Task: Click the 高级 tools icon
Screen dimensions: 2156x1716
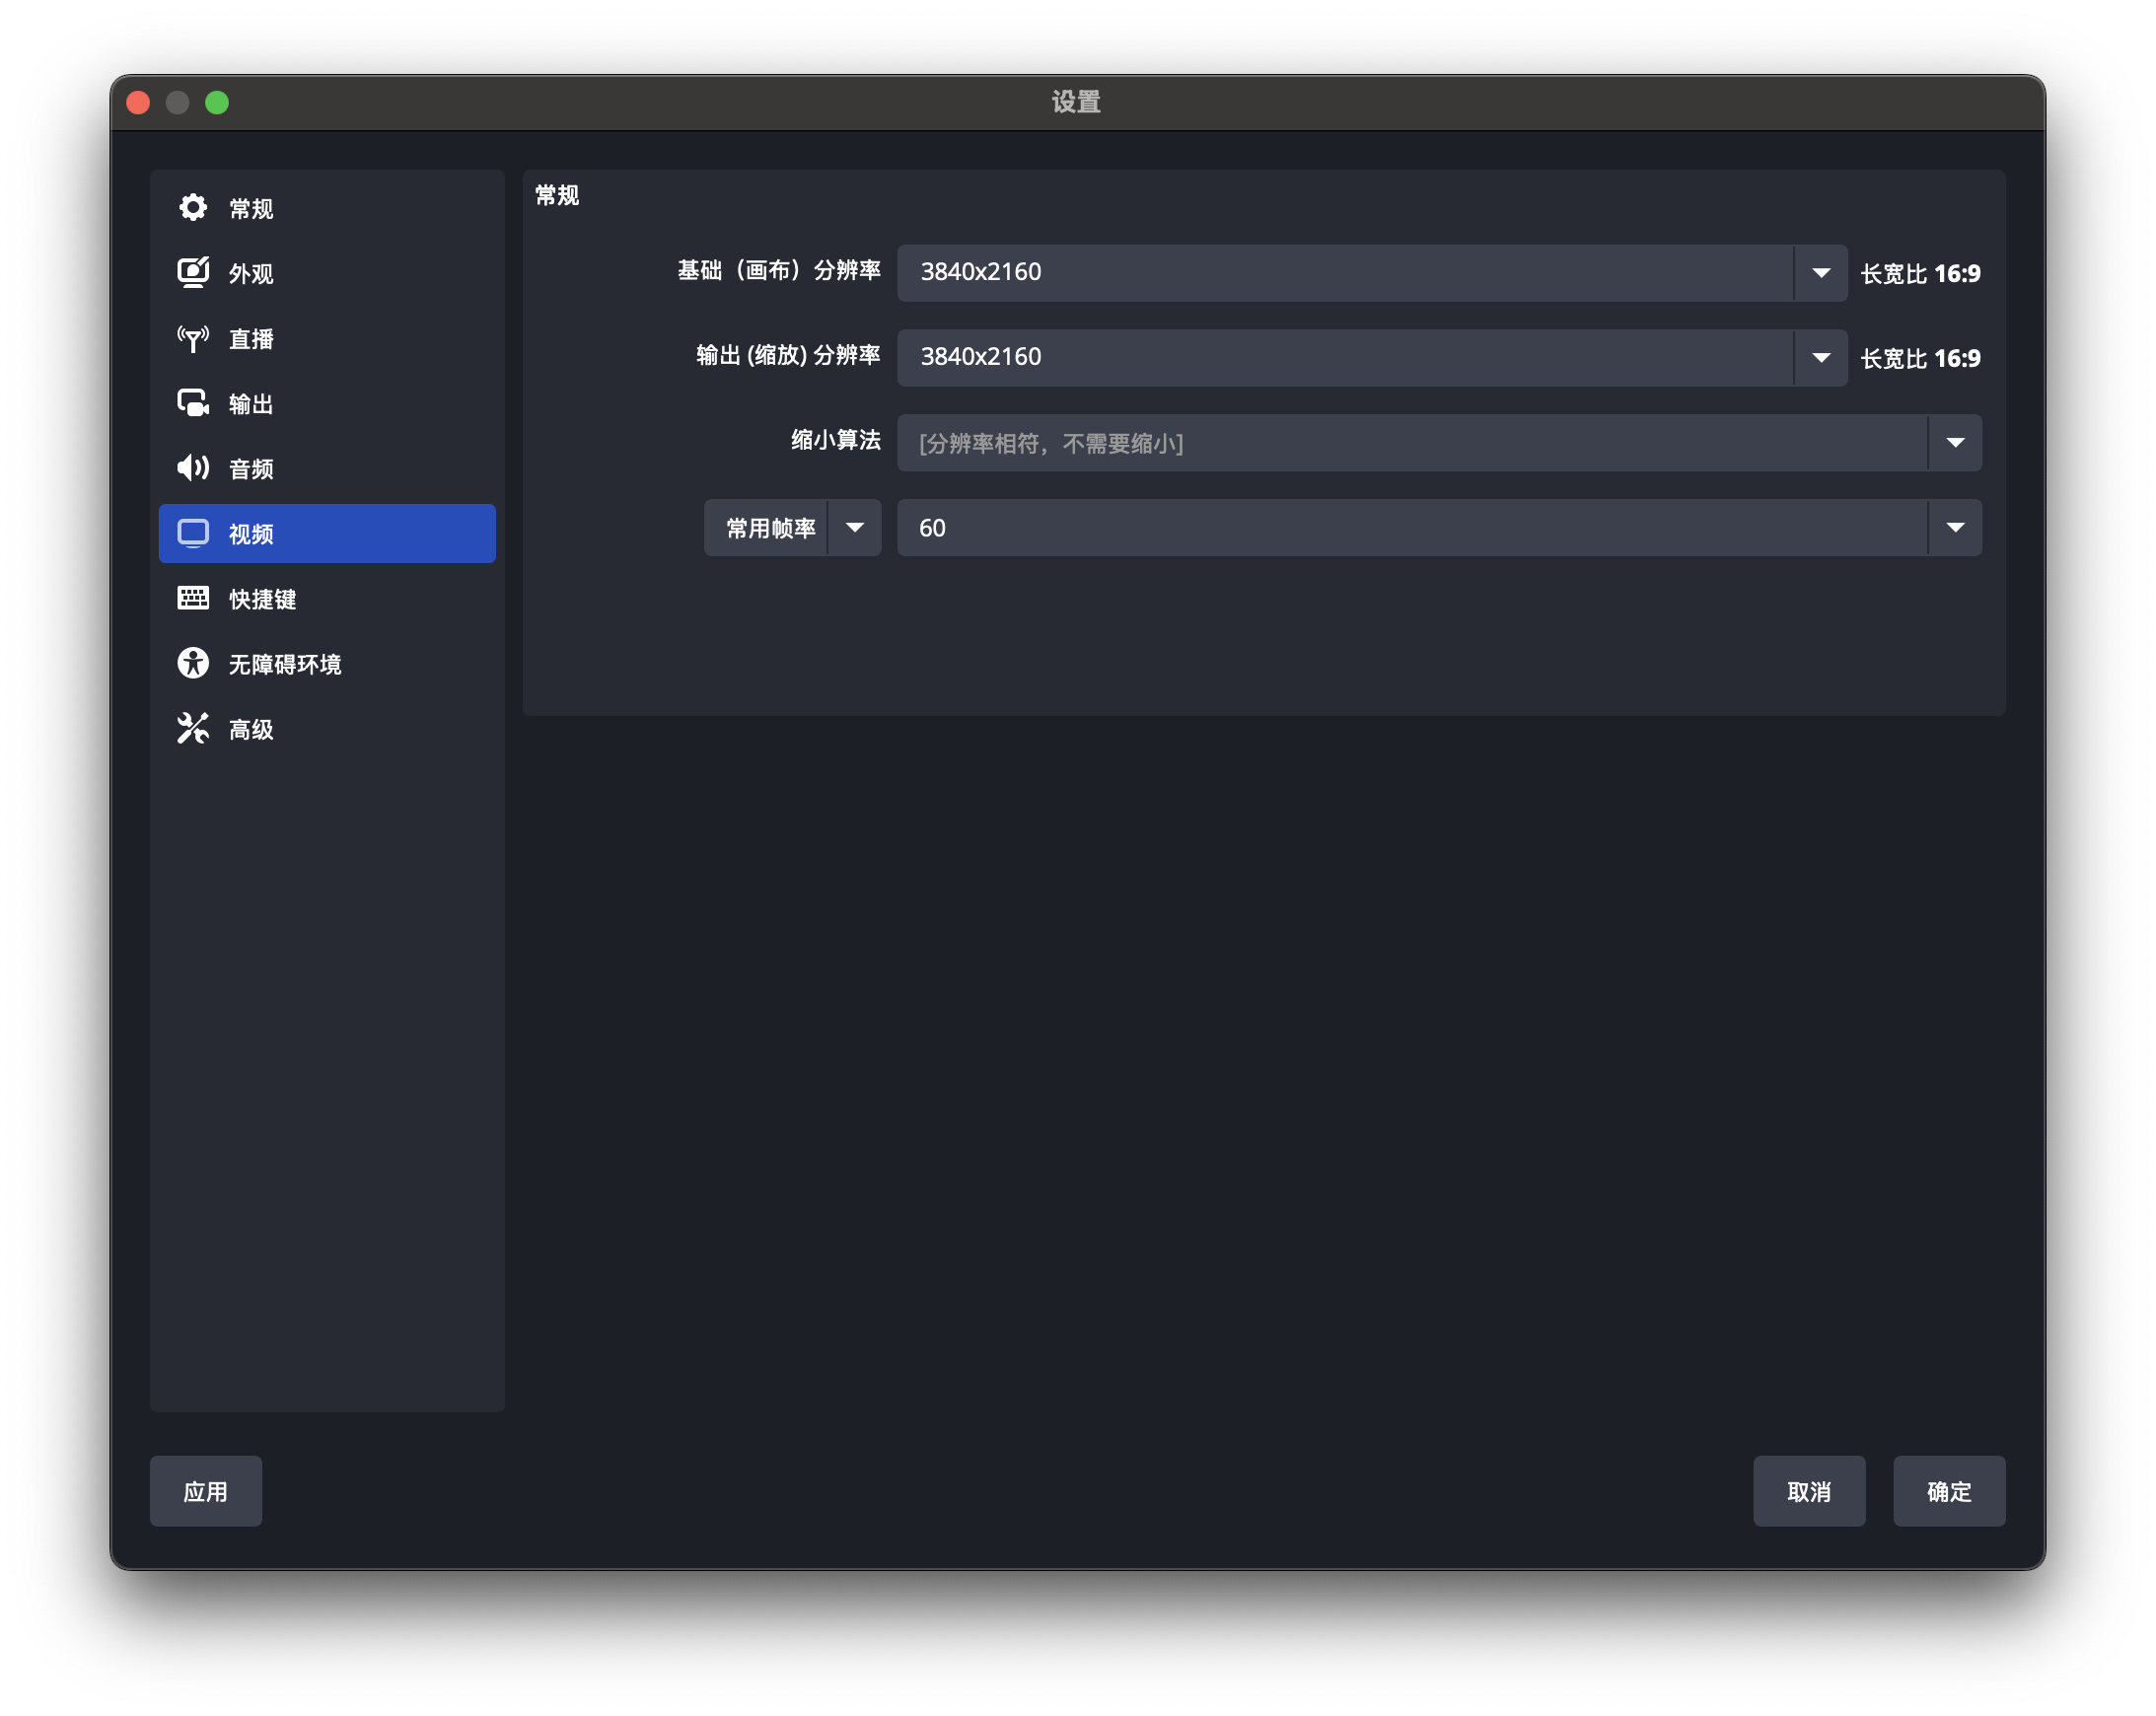Action: tap(193, 728)
